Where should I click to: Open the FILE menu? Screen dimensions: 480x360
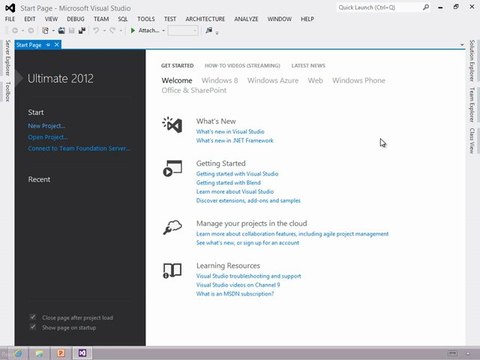[10, 19]
